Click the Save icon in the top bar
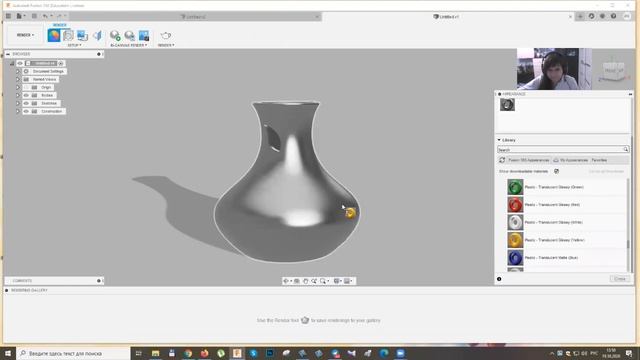 [34, 16]
